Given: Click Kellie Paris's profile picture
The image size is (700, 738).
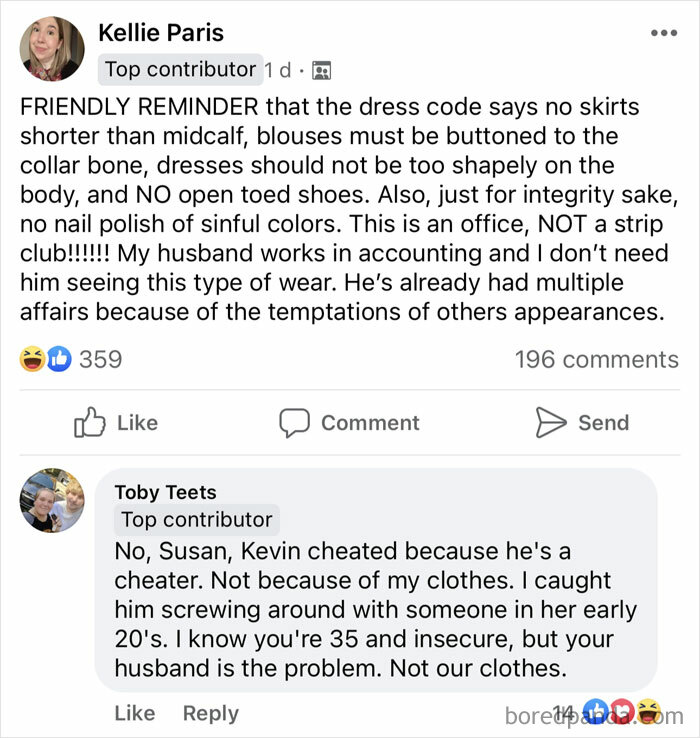Looking at the screenshot, I should [52, 48].
